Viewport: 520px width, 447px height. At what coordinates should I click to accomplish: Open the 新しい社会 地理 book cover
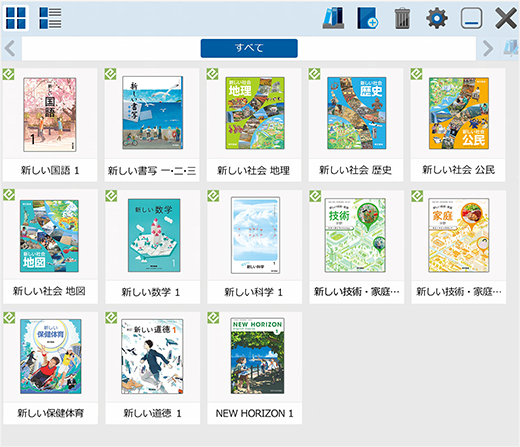point(255,113)
